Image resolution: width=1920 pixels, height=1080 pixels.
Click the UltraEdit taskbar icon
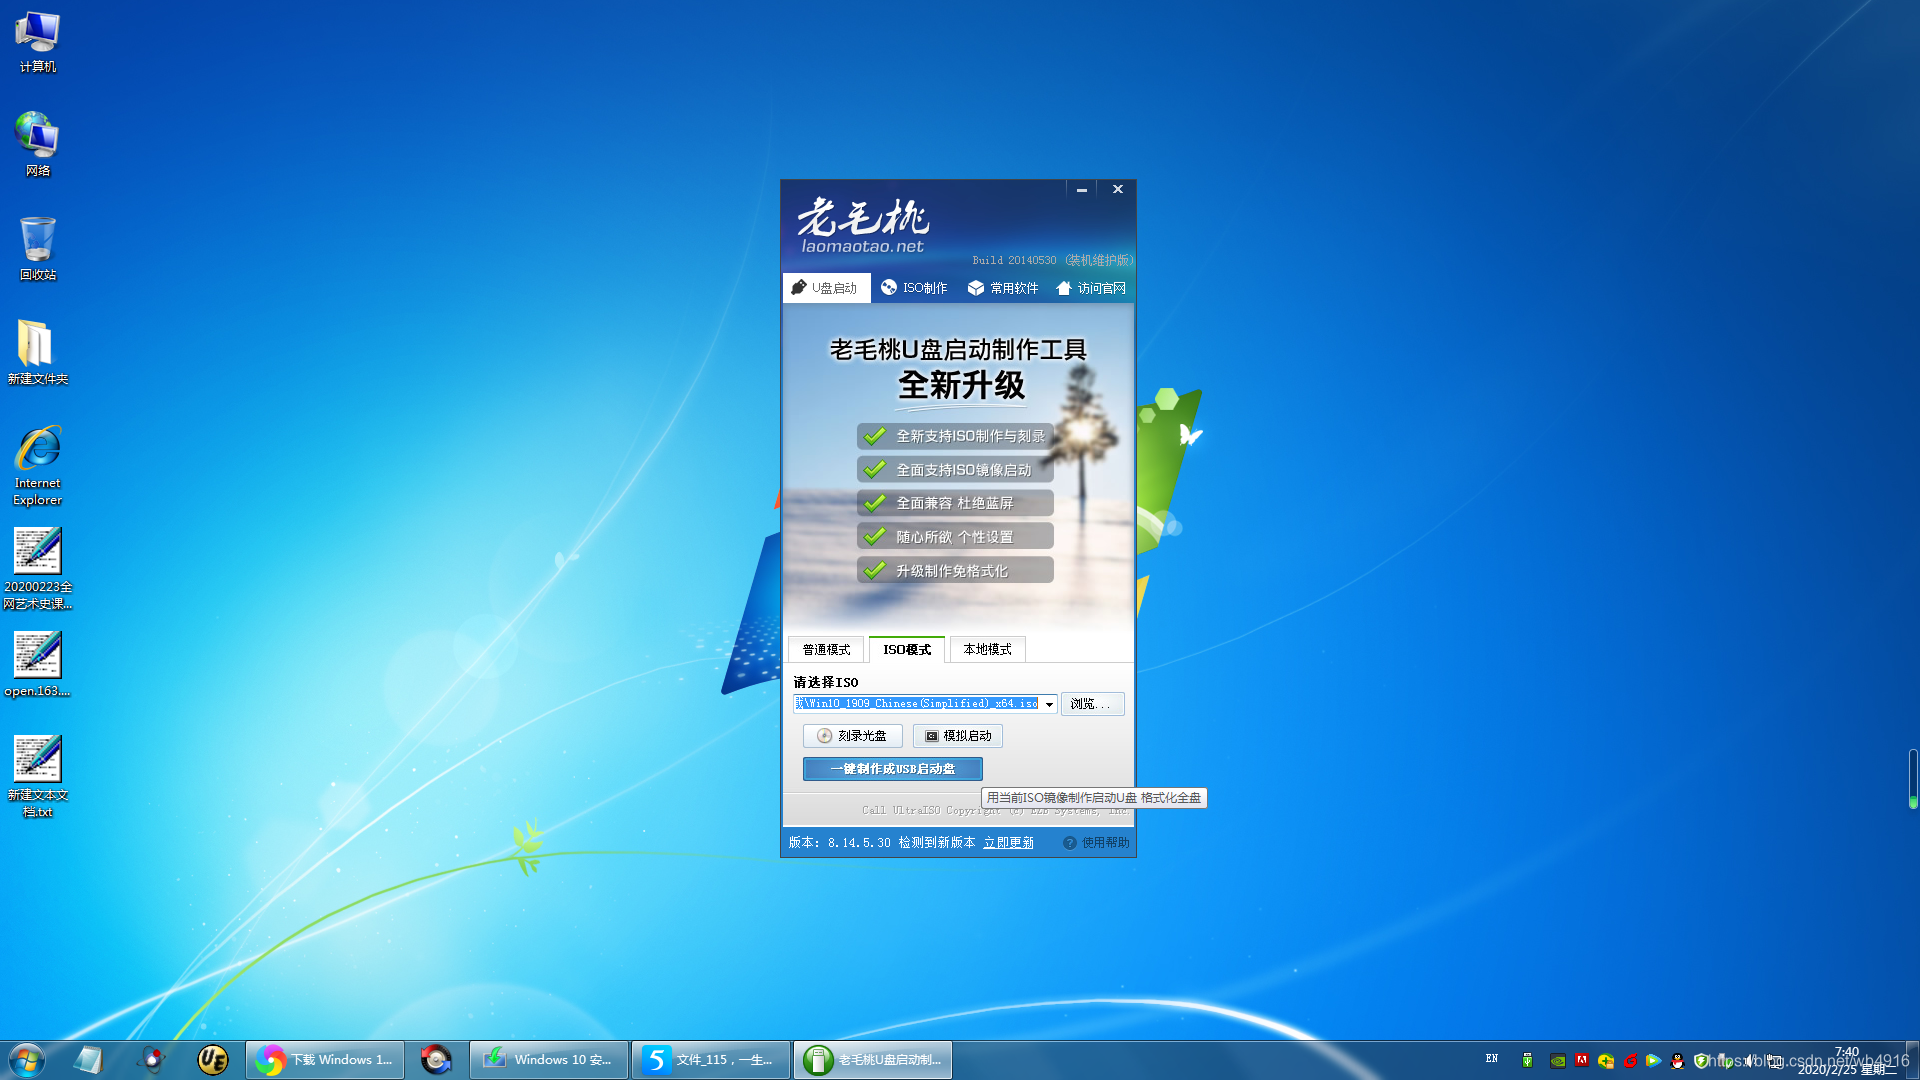pos(212,1060)
